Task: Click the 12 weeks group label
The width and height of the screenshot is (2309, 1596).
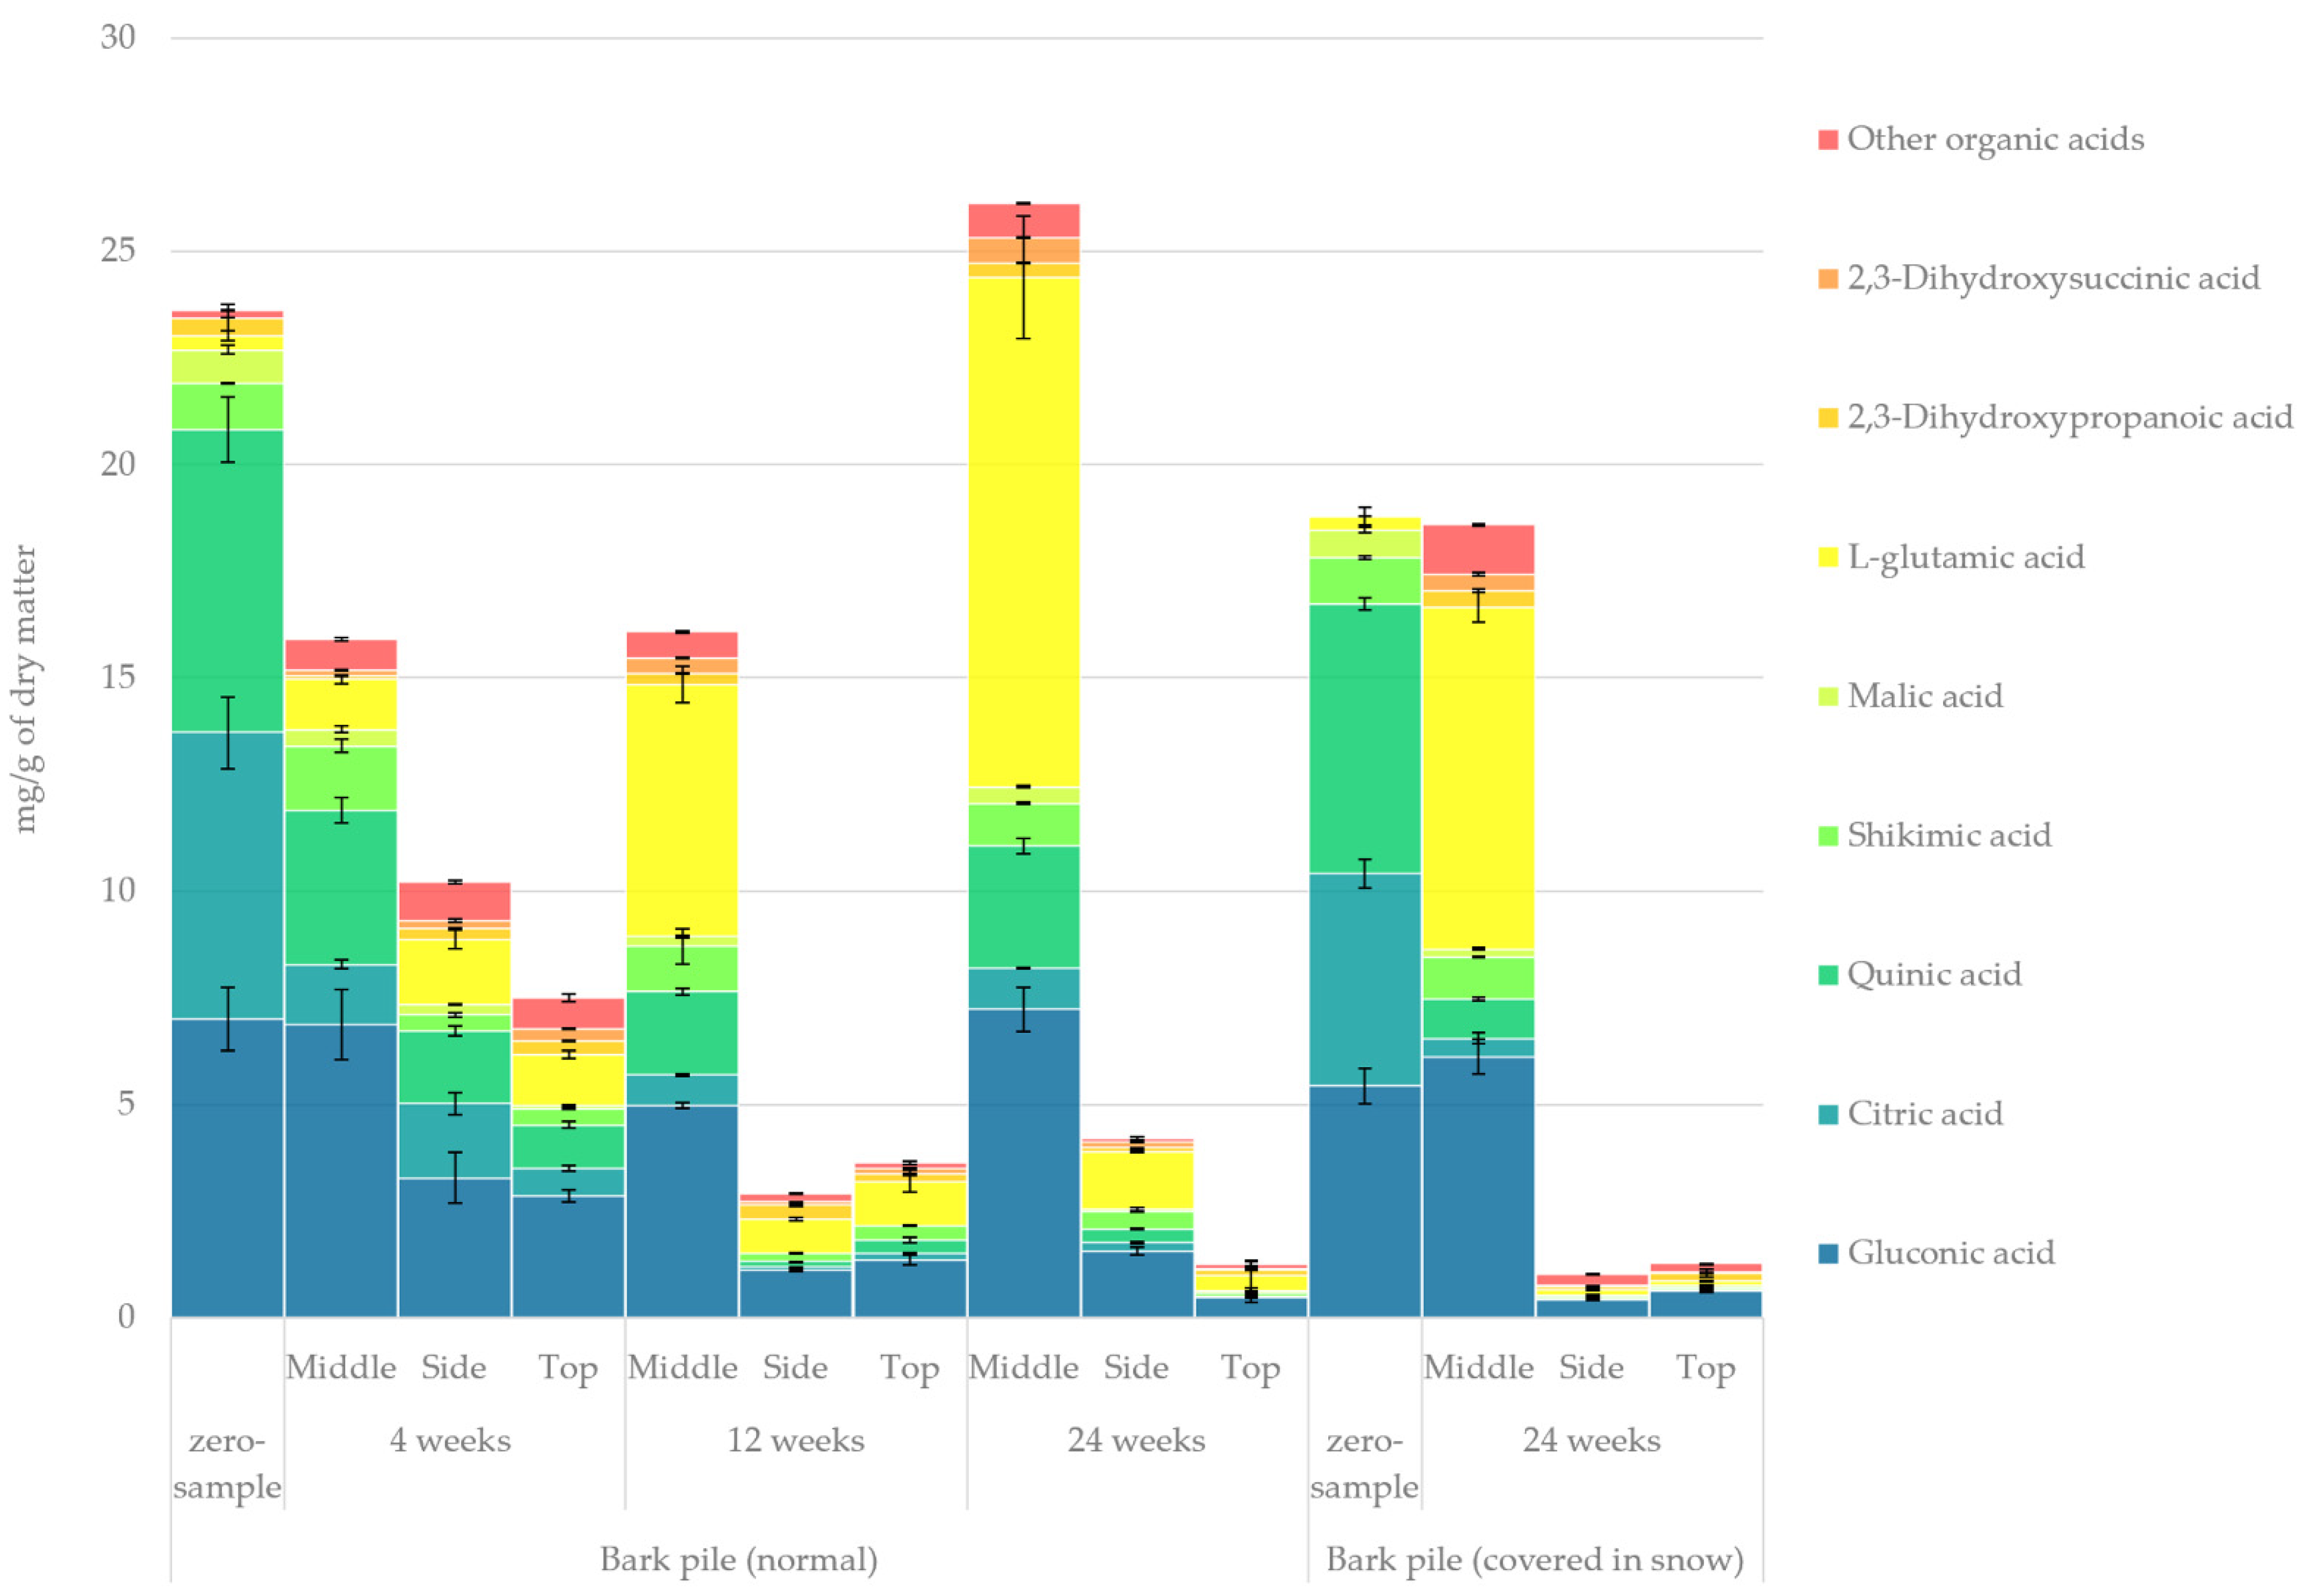Action: tap(795, 1440)
